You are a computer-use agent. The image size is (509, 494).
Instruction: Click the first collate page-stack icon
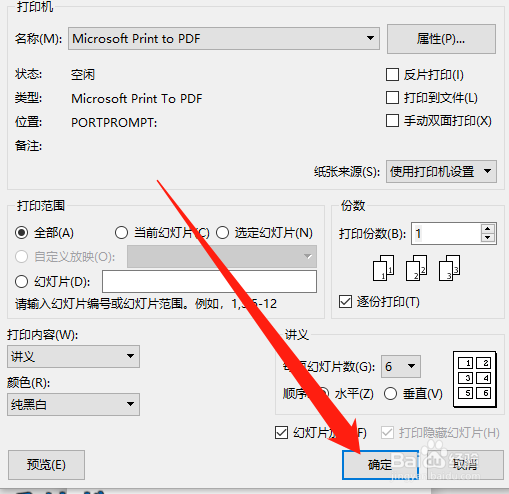[383, 268]
